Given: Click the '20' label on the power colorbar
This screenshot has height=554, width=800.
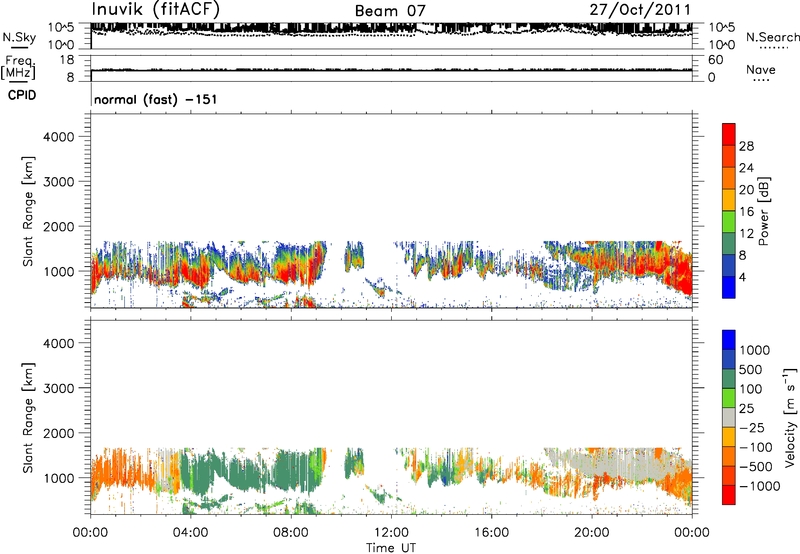Looking at the screenshot, I should click(746, 190).
